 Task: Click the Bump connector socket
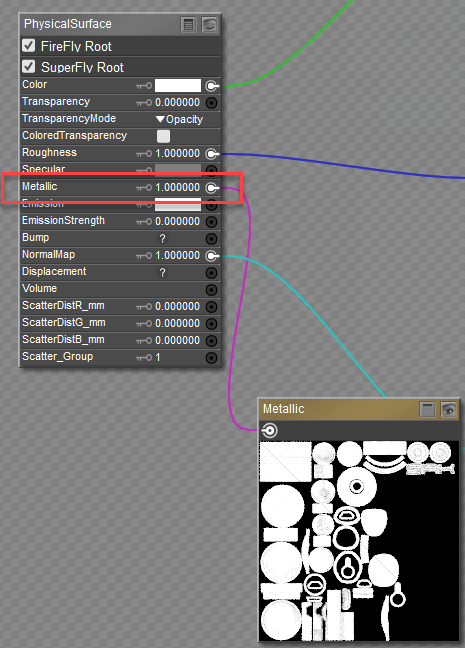pos(211,238)
